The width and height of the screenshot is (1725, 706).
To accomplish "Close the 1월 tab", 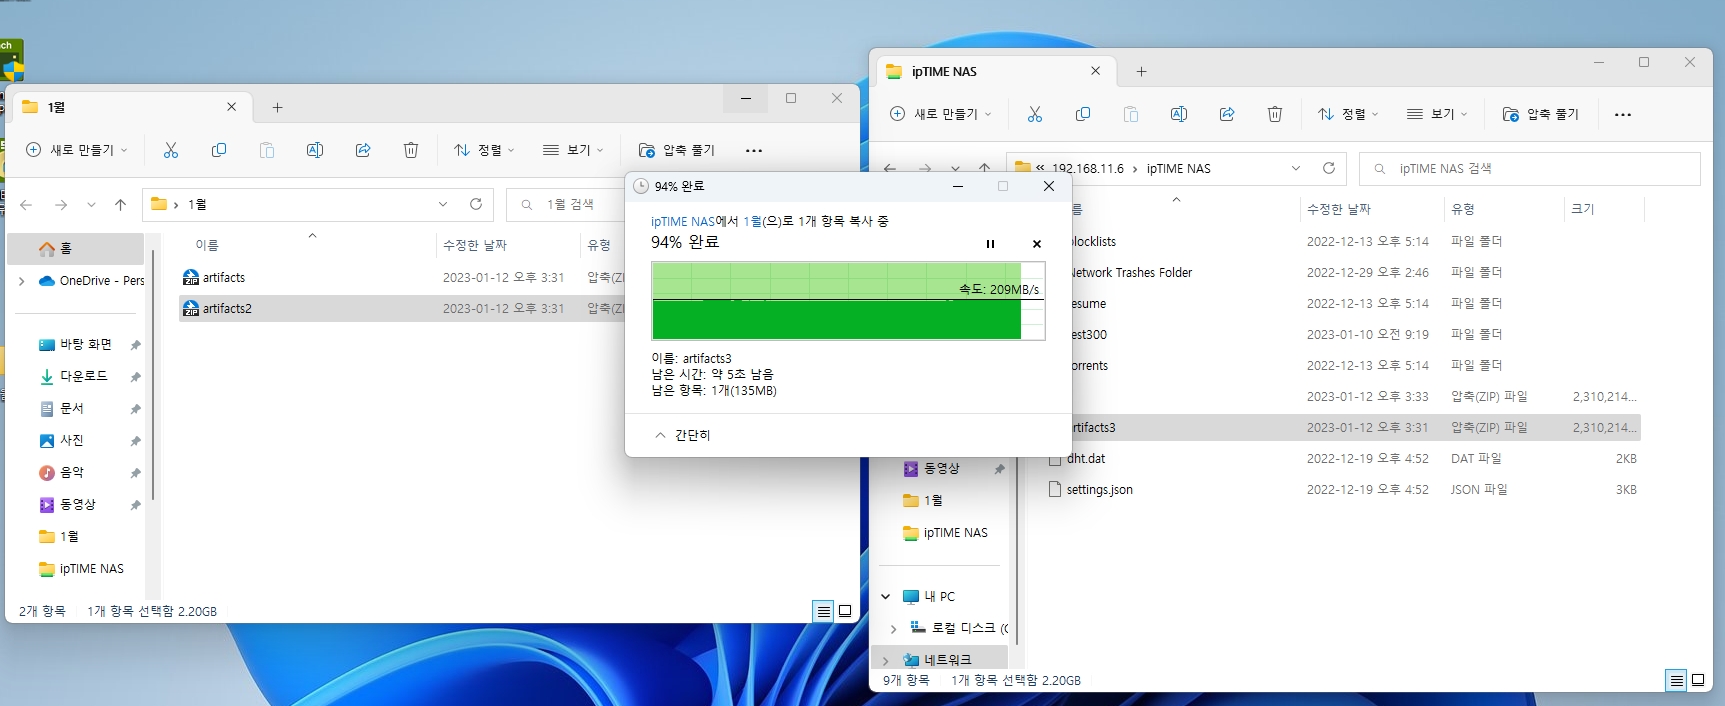I will [232, 107].
